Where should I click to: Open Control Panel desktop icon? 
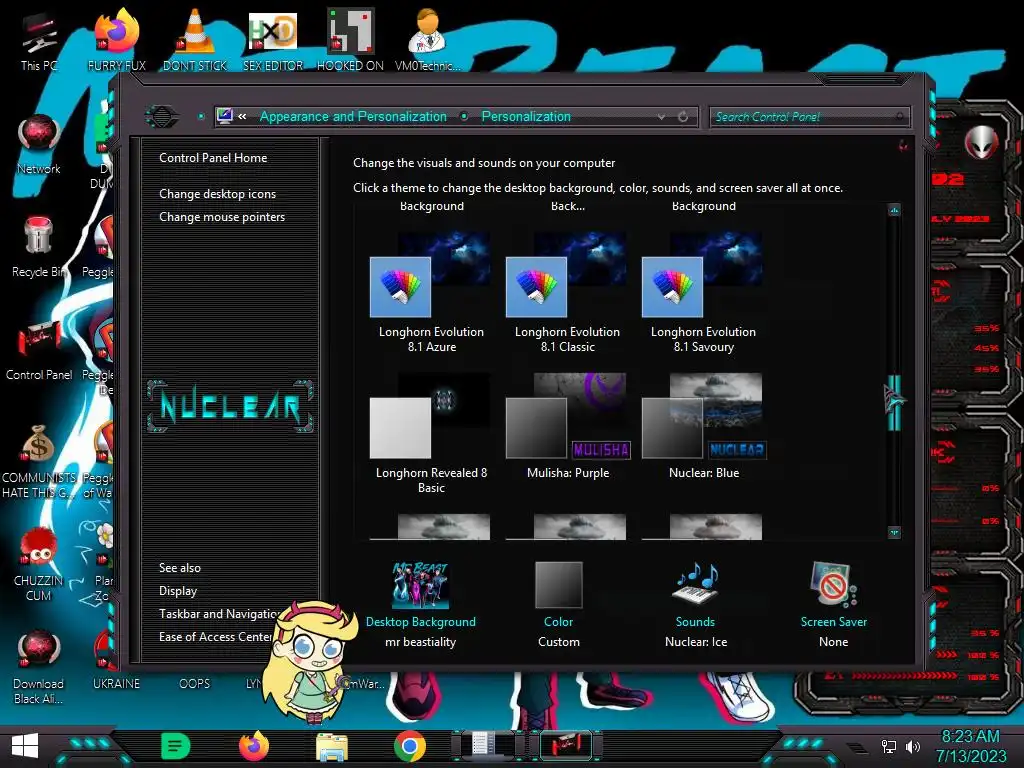click(x=39, y=350)
